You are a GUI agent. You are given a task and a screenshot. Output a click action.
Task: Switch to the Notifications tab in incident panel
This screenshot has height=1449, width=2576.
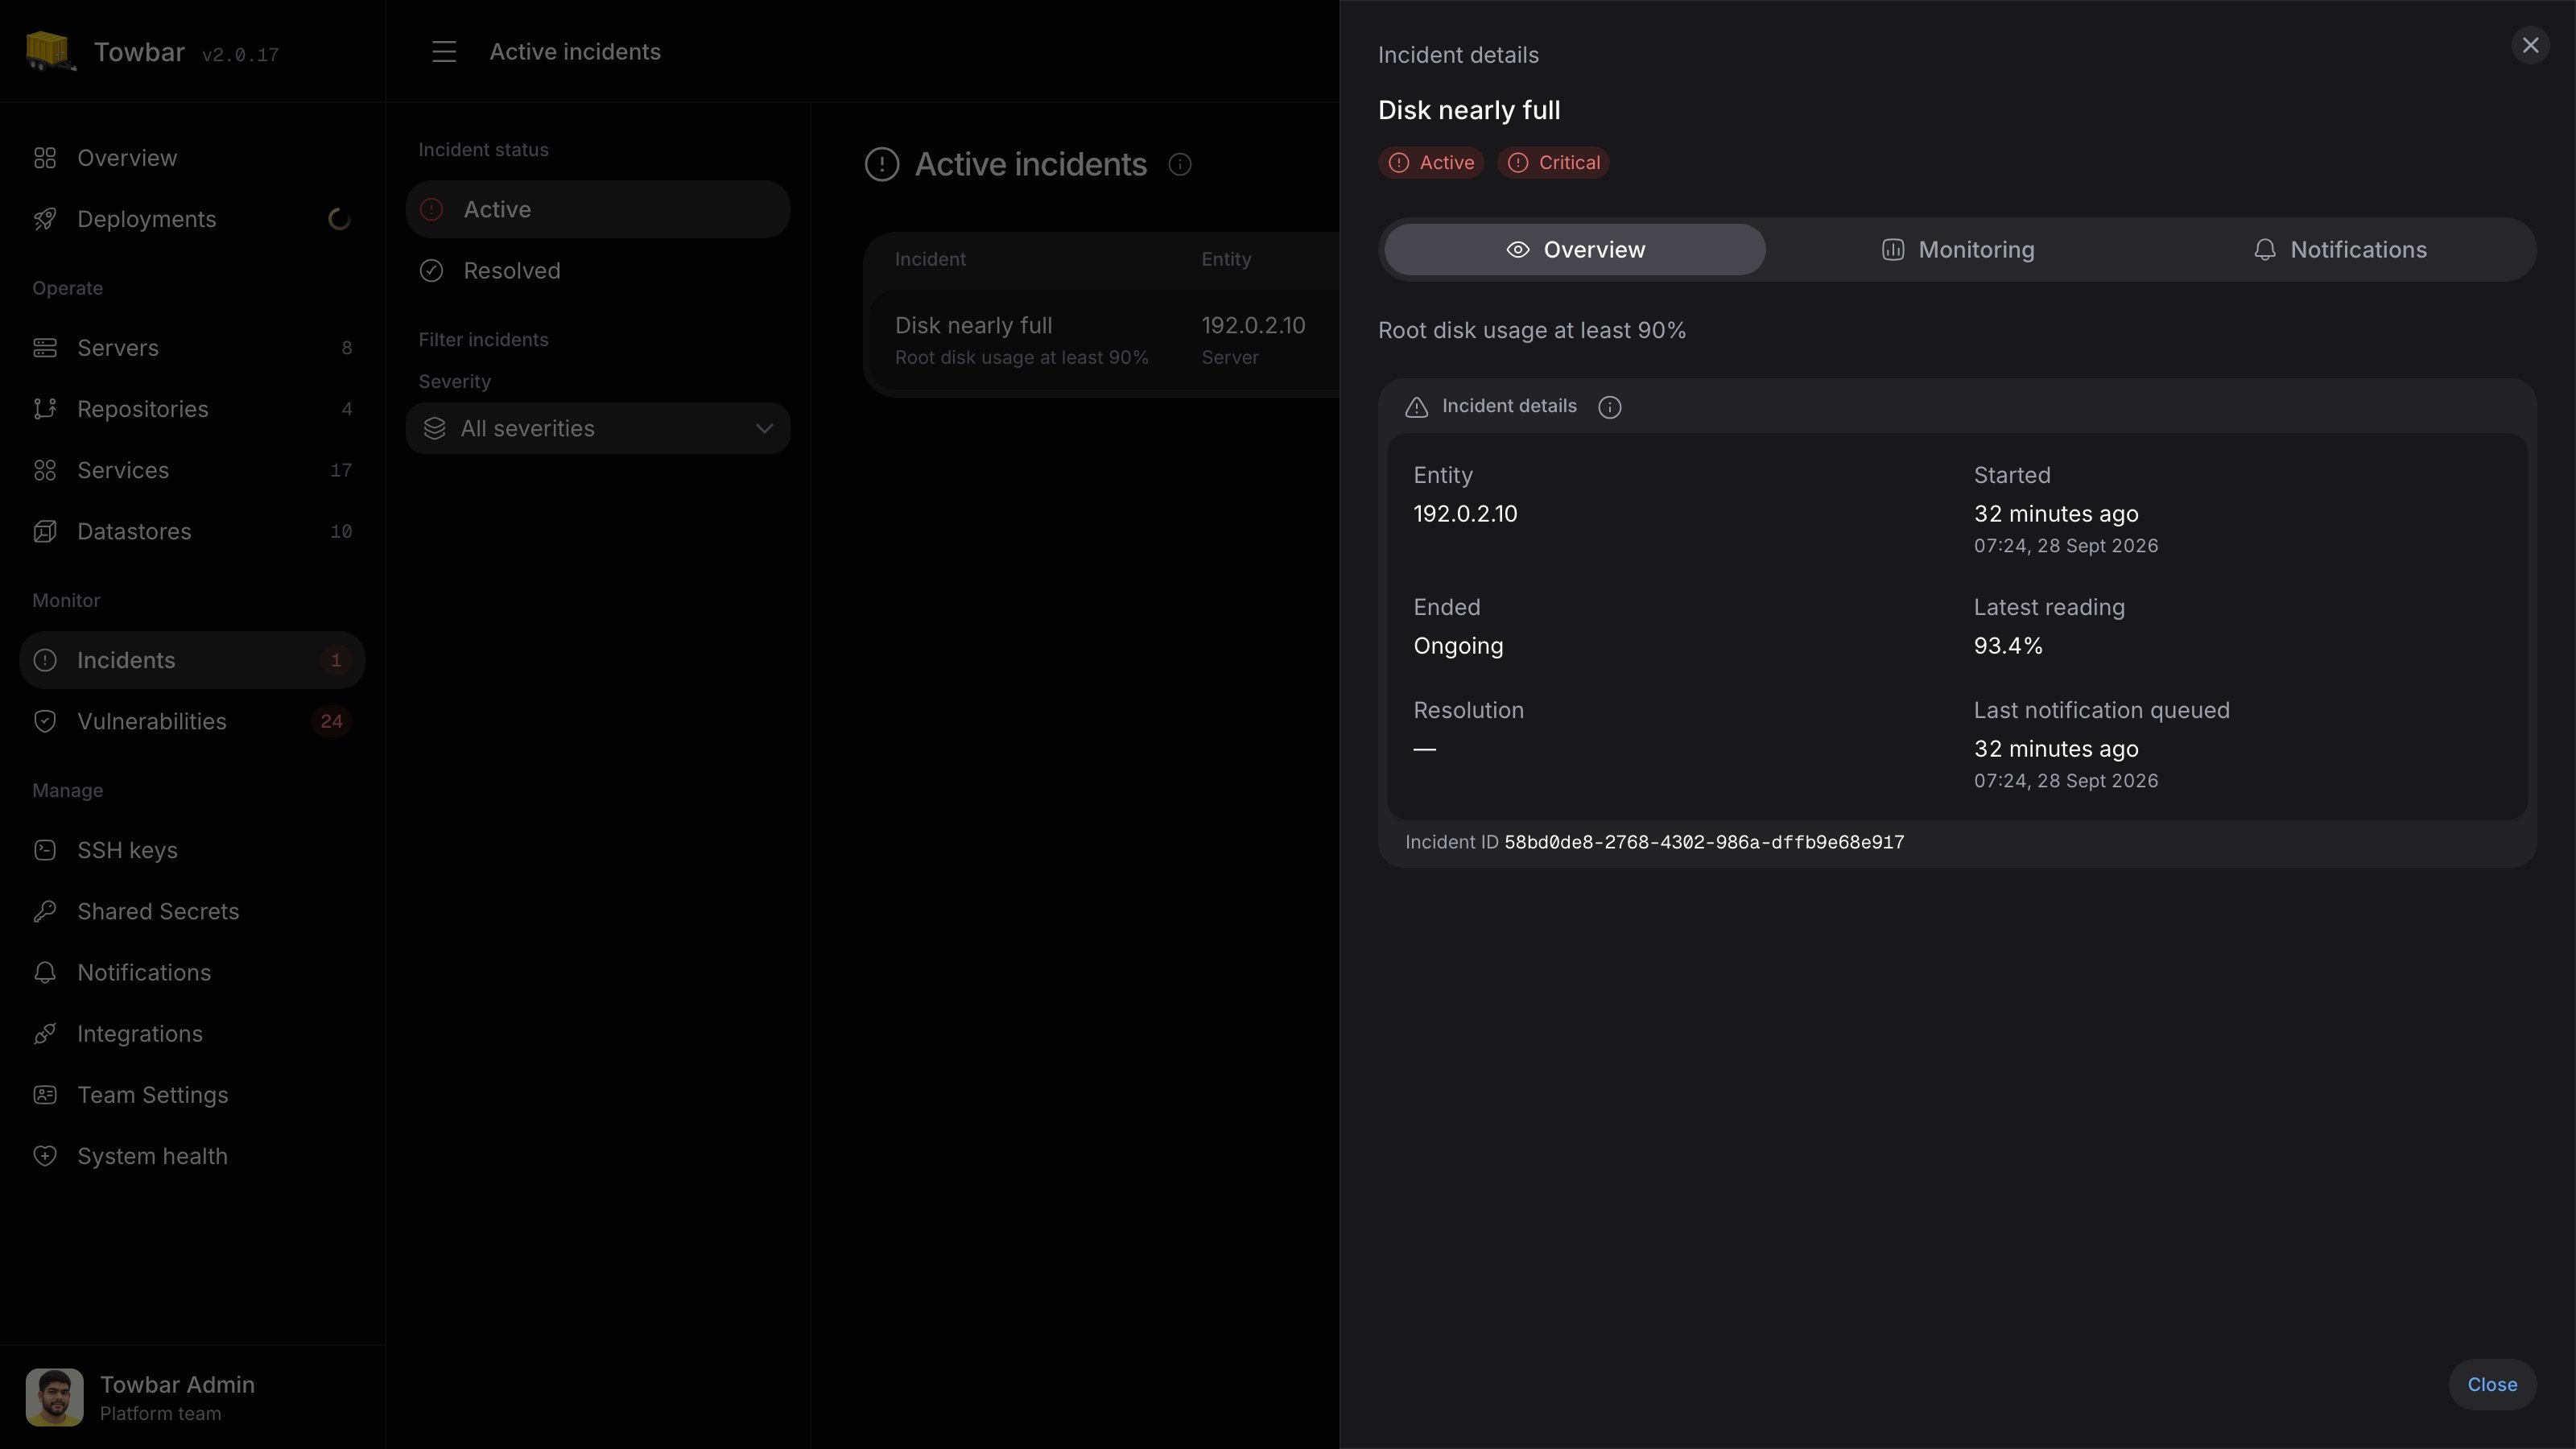point(2339,249)
